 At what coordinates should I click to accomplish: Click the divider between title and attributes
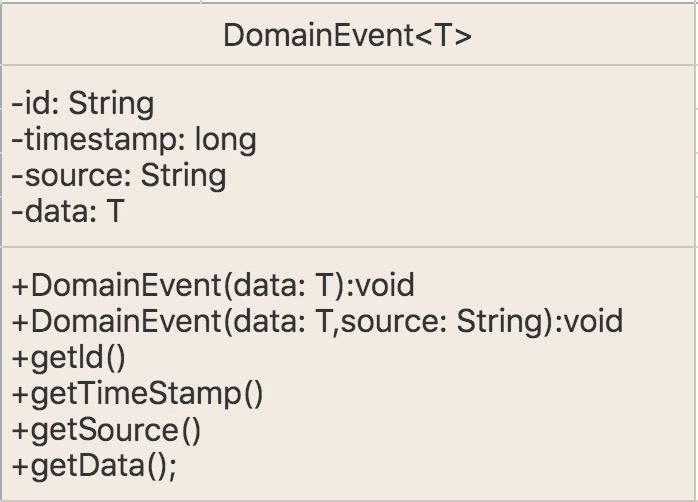[x=349, y=65]
